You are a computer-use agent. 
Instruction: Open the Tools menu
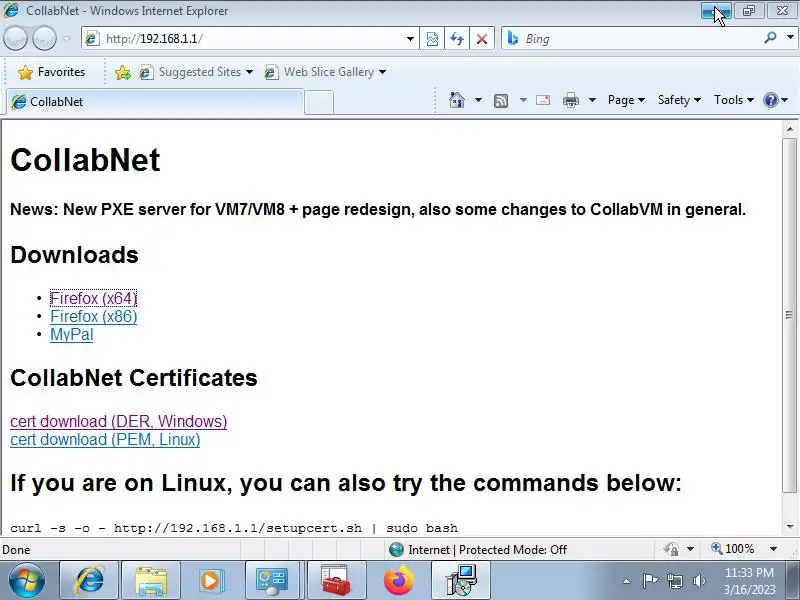[x=734, y=100]
